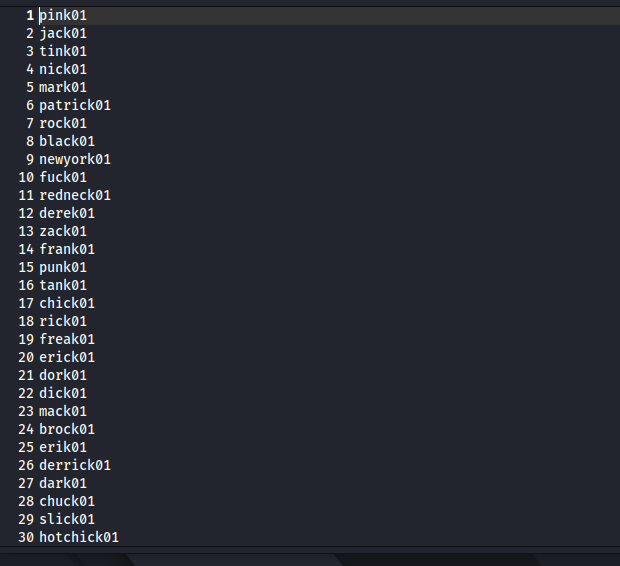
Task: Click the patrick01 entry
Action: pyautogui.click(x=75, y=106)
